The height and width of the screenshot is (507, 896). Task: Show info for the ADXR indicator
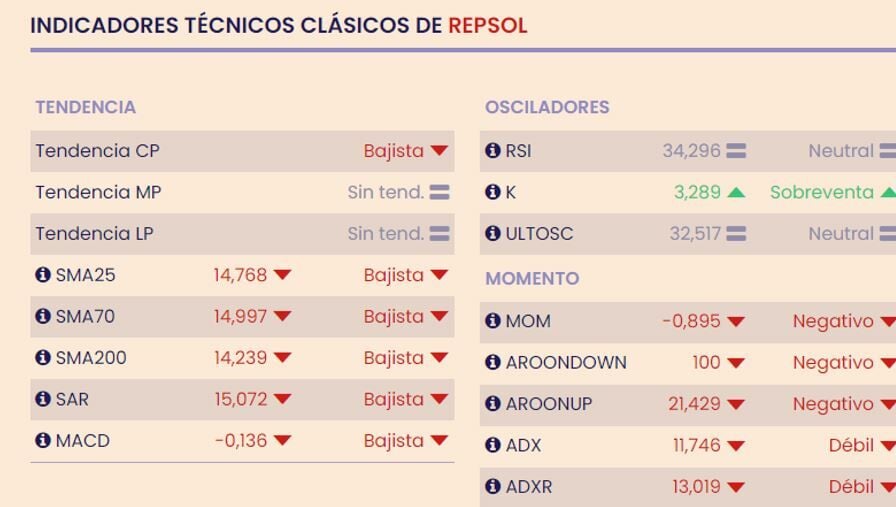click(x=493, y=487)
